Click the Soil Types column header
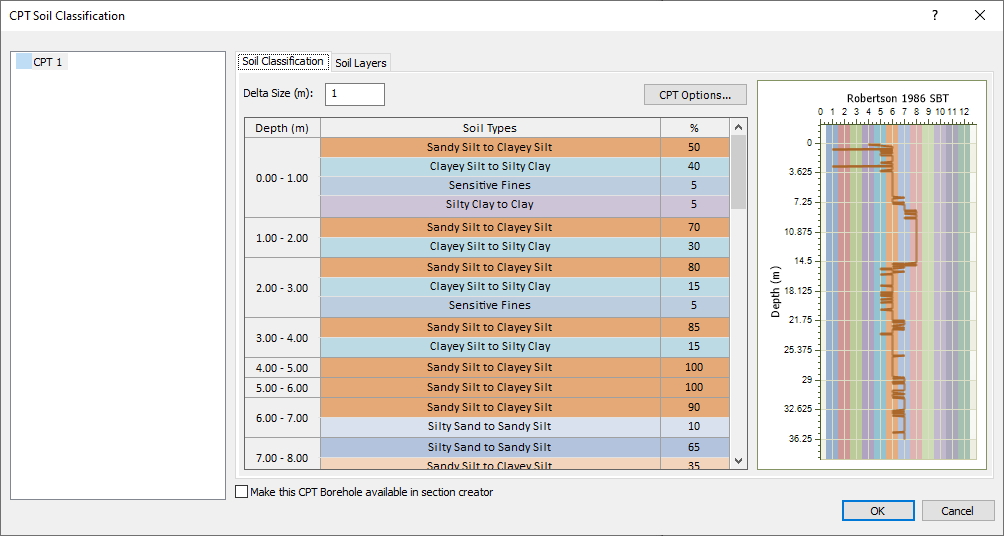 pyautogui.click(x=490, y=128)
